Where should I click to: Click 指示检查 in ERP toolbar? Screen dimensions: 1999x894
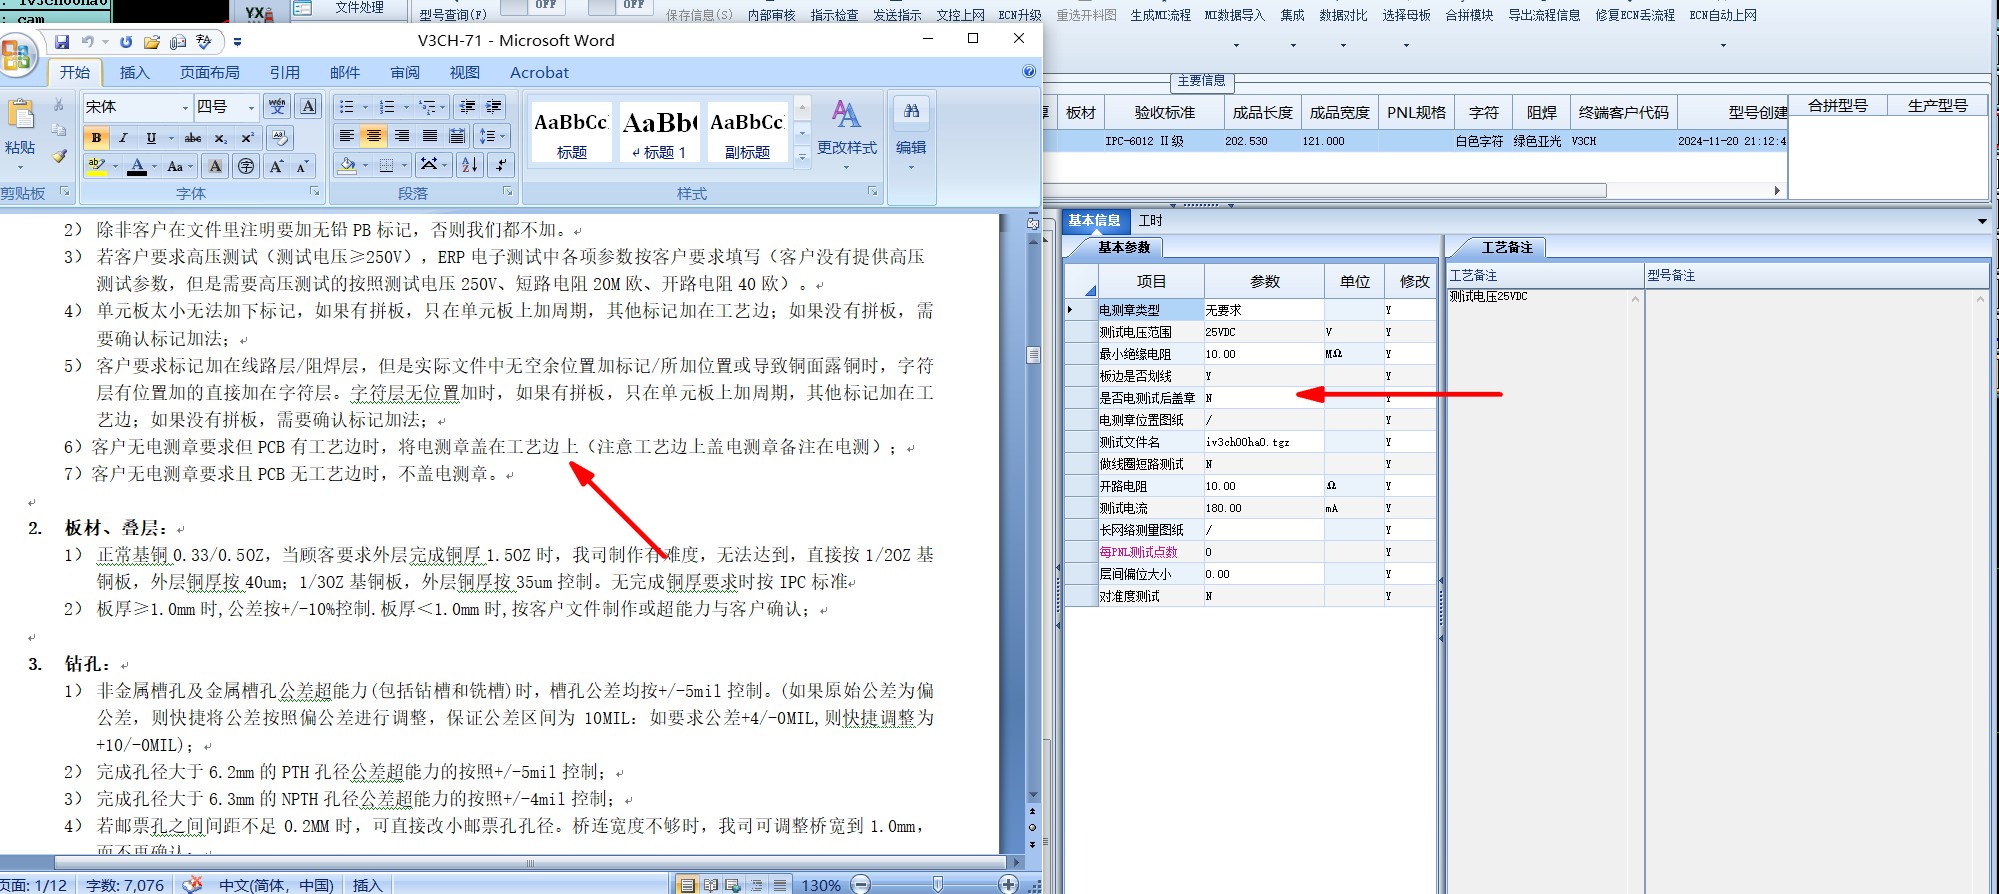[834, 15]
